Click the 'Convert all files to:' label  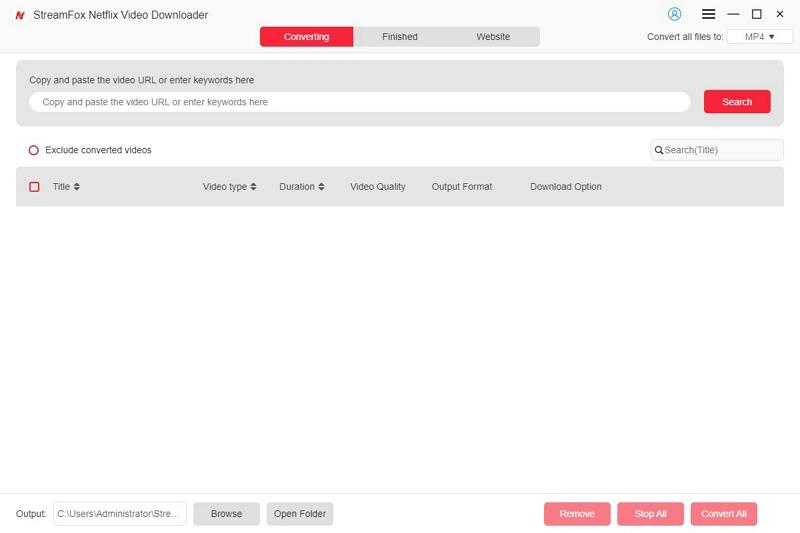coord(685,37)
